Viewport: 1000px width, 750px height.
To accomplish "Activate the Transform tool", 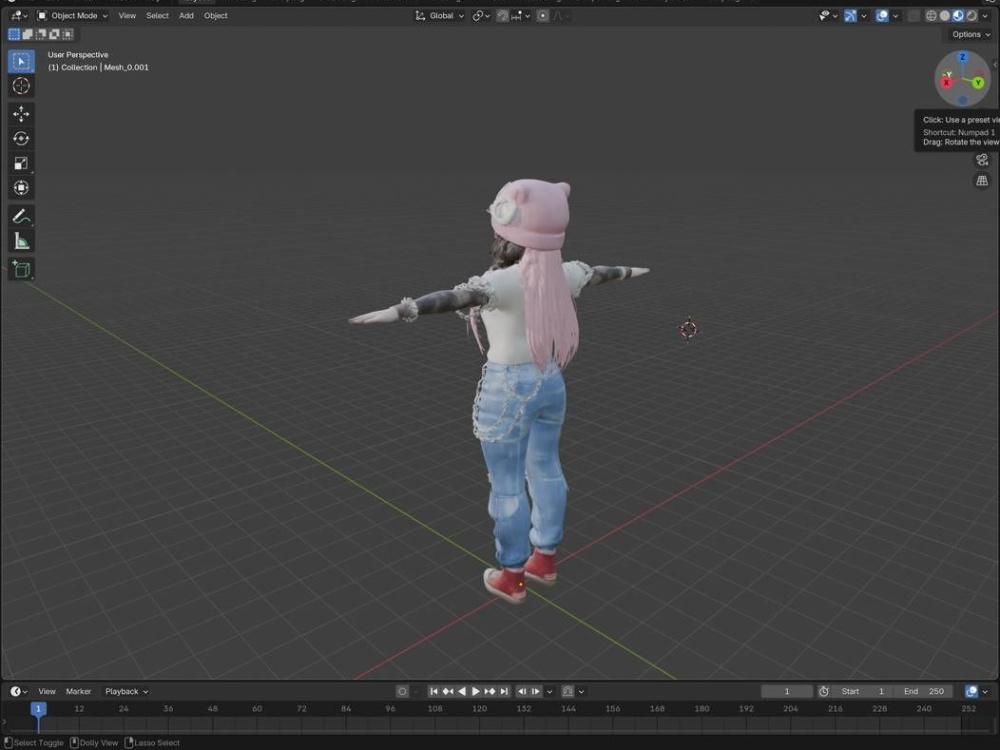I will [21, 188].
